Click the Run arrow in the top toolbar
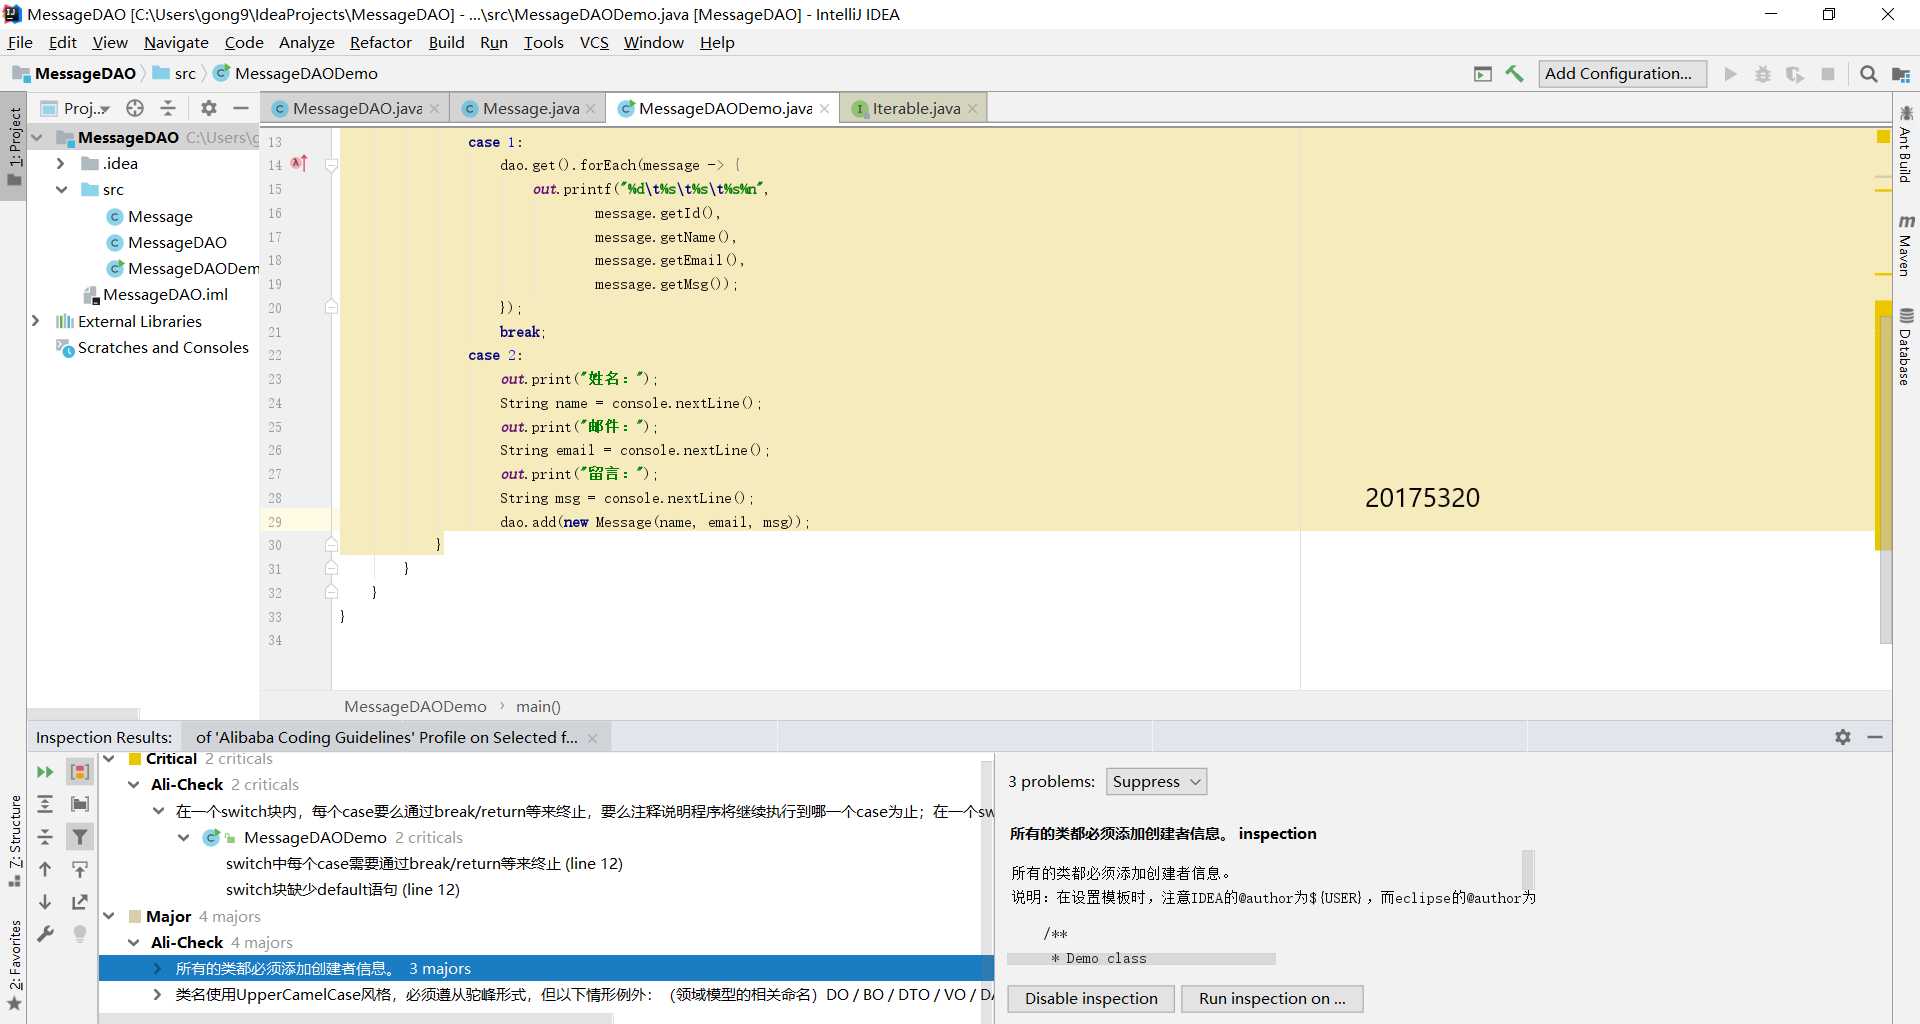 pyautogui.click(x=1730, y=74)
